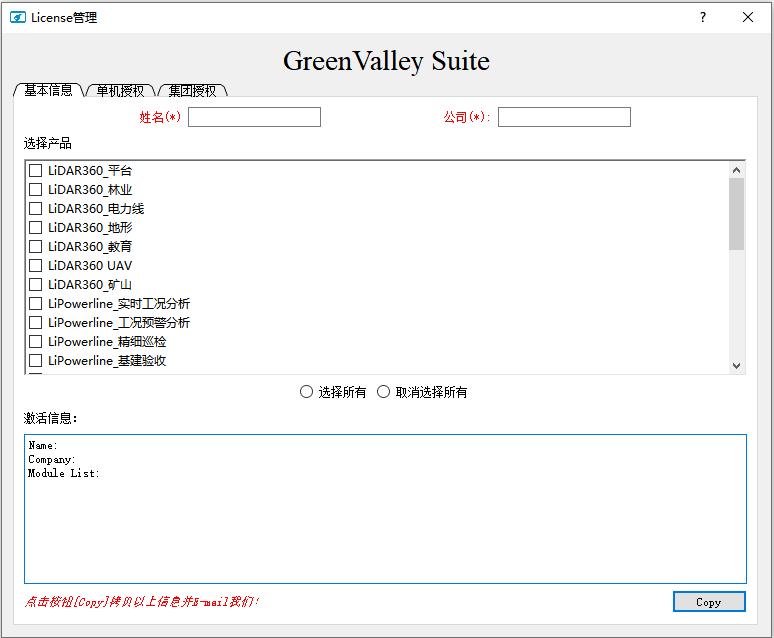Image resolution: width=774 pixels, height=638 pixels.
Task: Click the Company: line in activation info
Action: pos(52,460)
